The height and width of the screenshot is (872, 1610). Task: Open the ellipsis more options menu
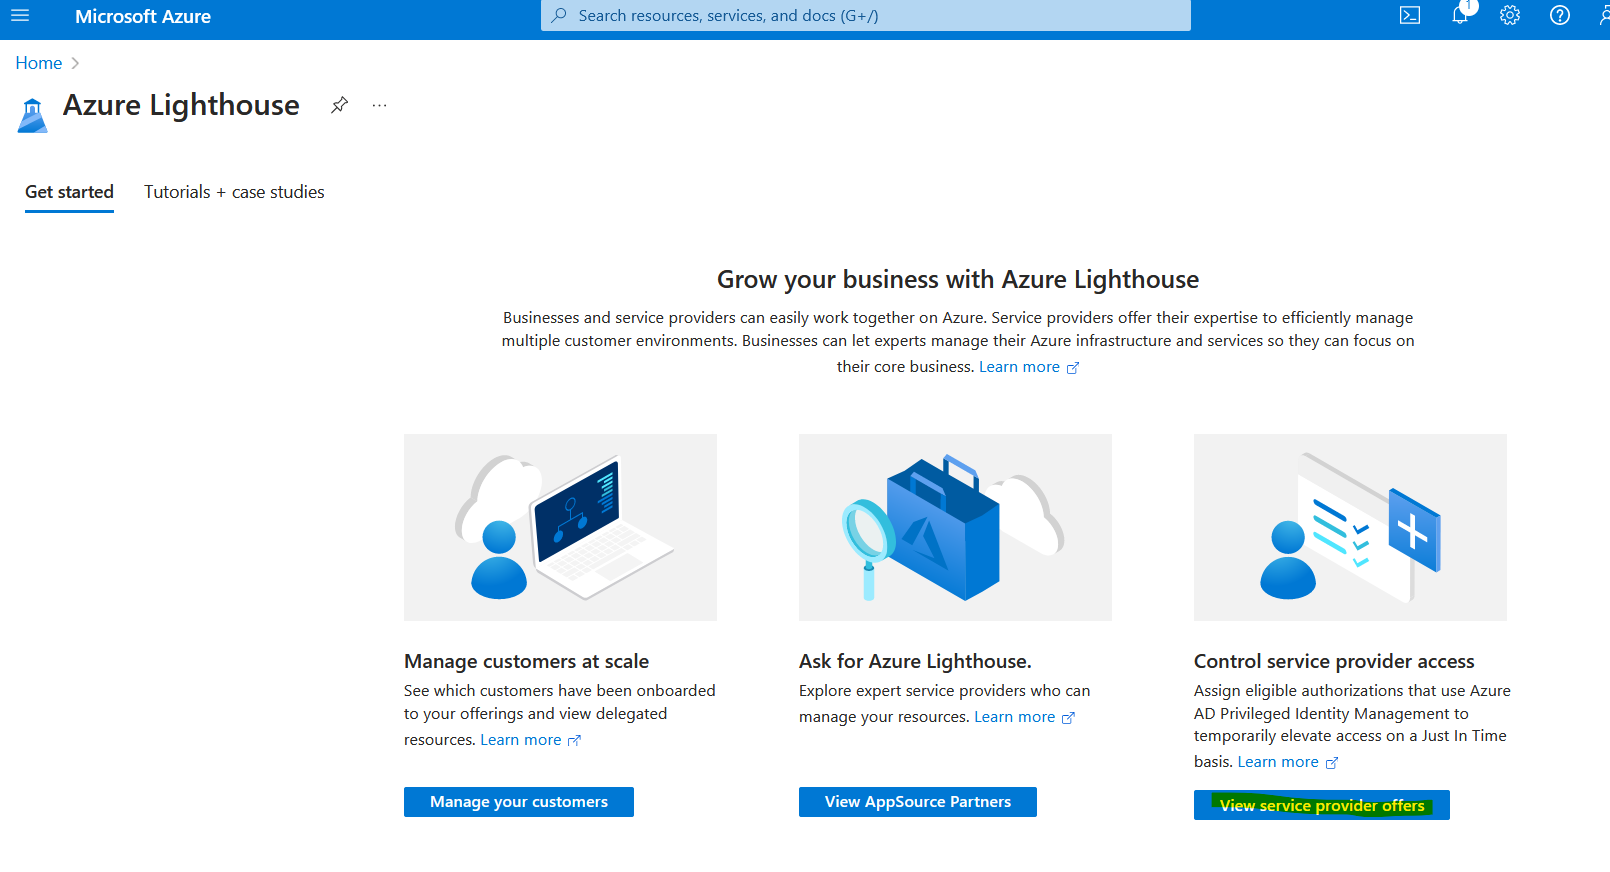[379, 105]
